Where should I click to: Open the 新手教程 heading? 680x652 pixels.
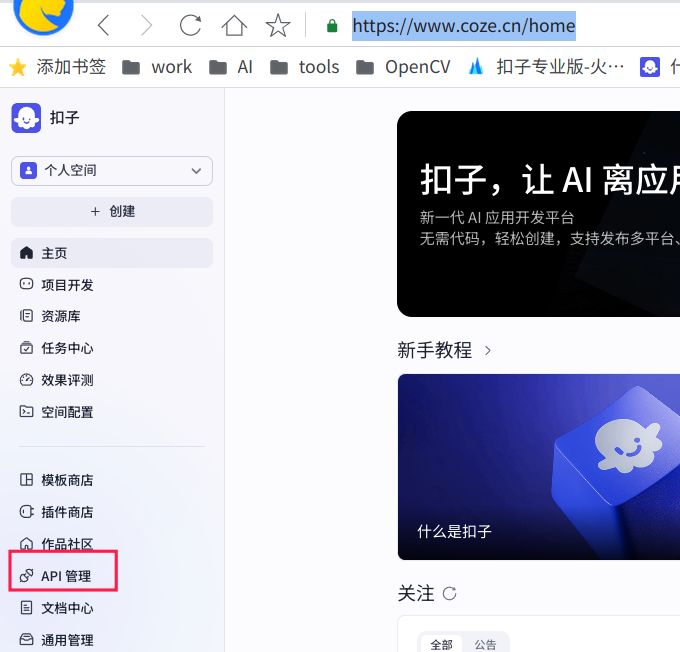435,350
